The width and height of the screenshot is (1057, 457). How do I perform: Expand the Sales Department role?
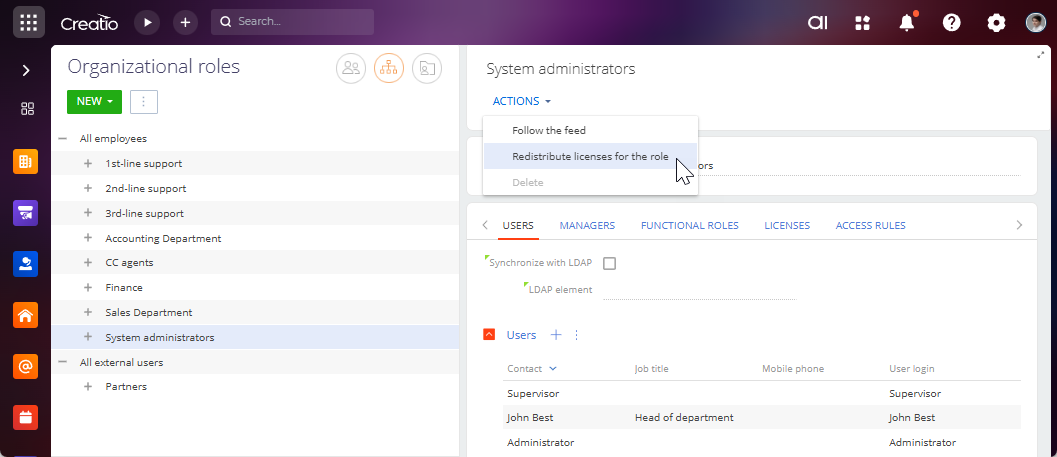(x=88, y=312)
